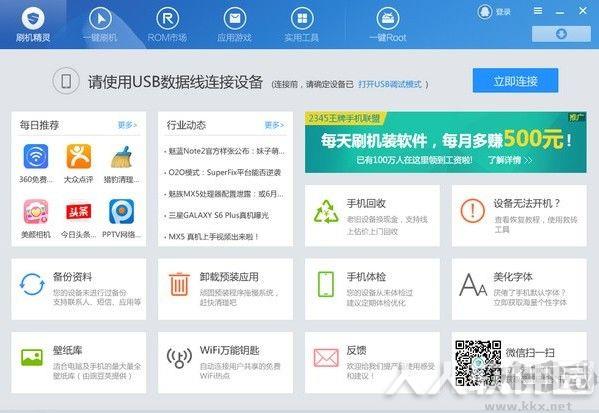Click the 2345 banner advertisement
This screenshot has width=599, height=413.
(x=445, y=142)
